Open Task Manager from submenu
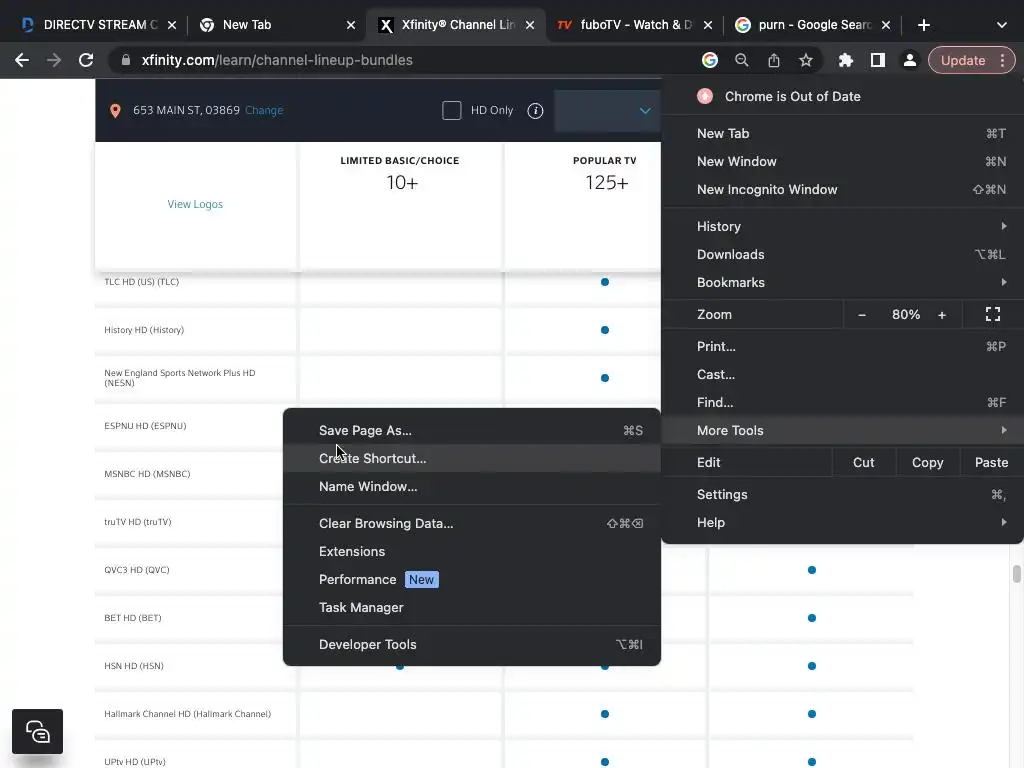The image size is (1024, 768). tap(472, 607)
